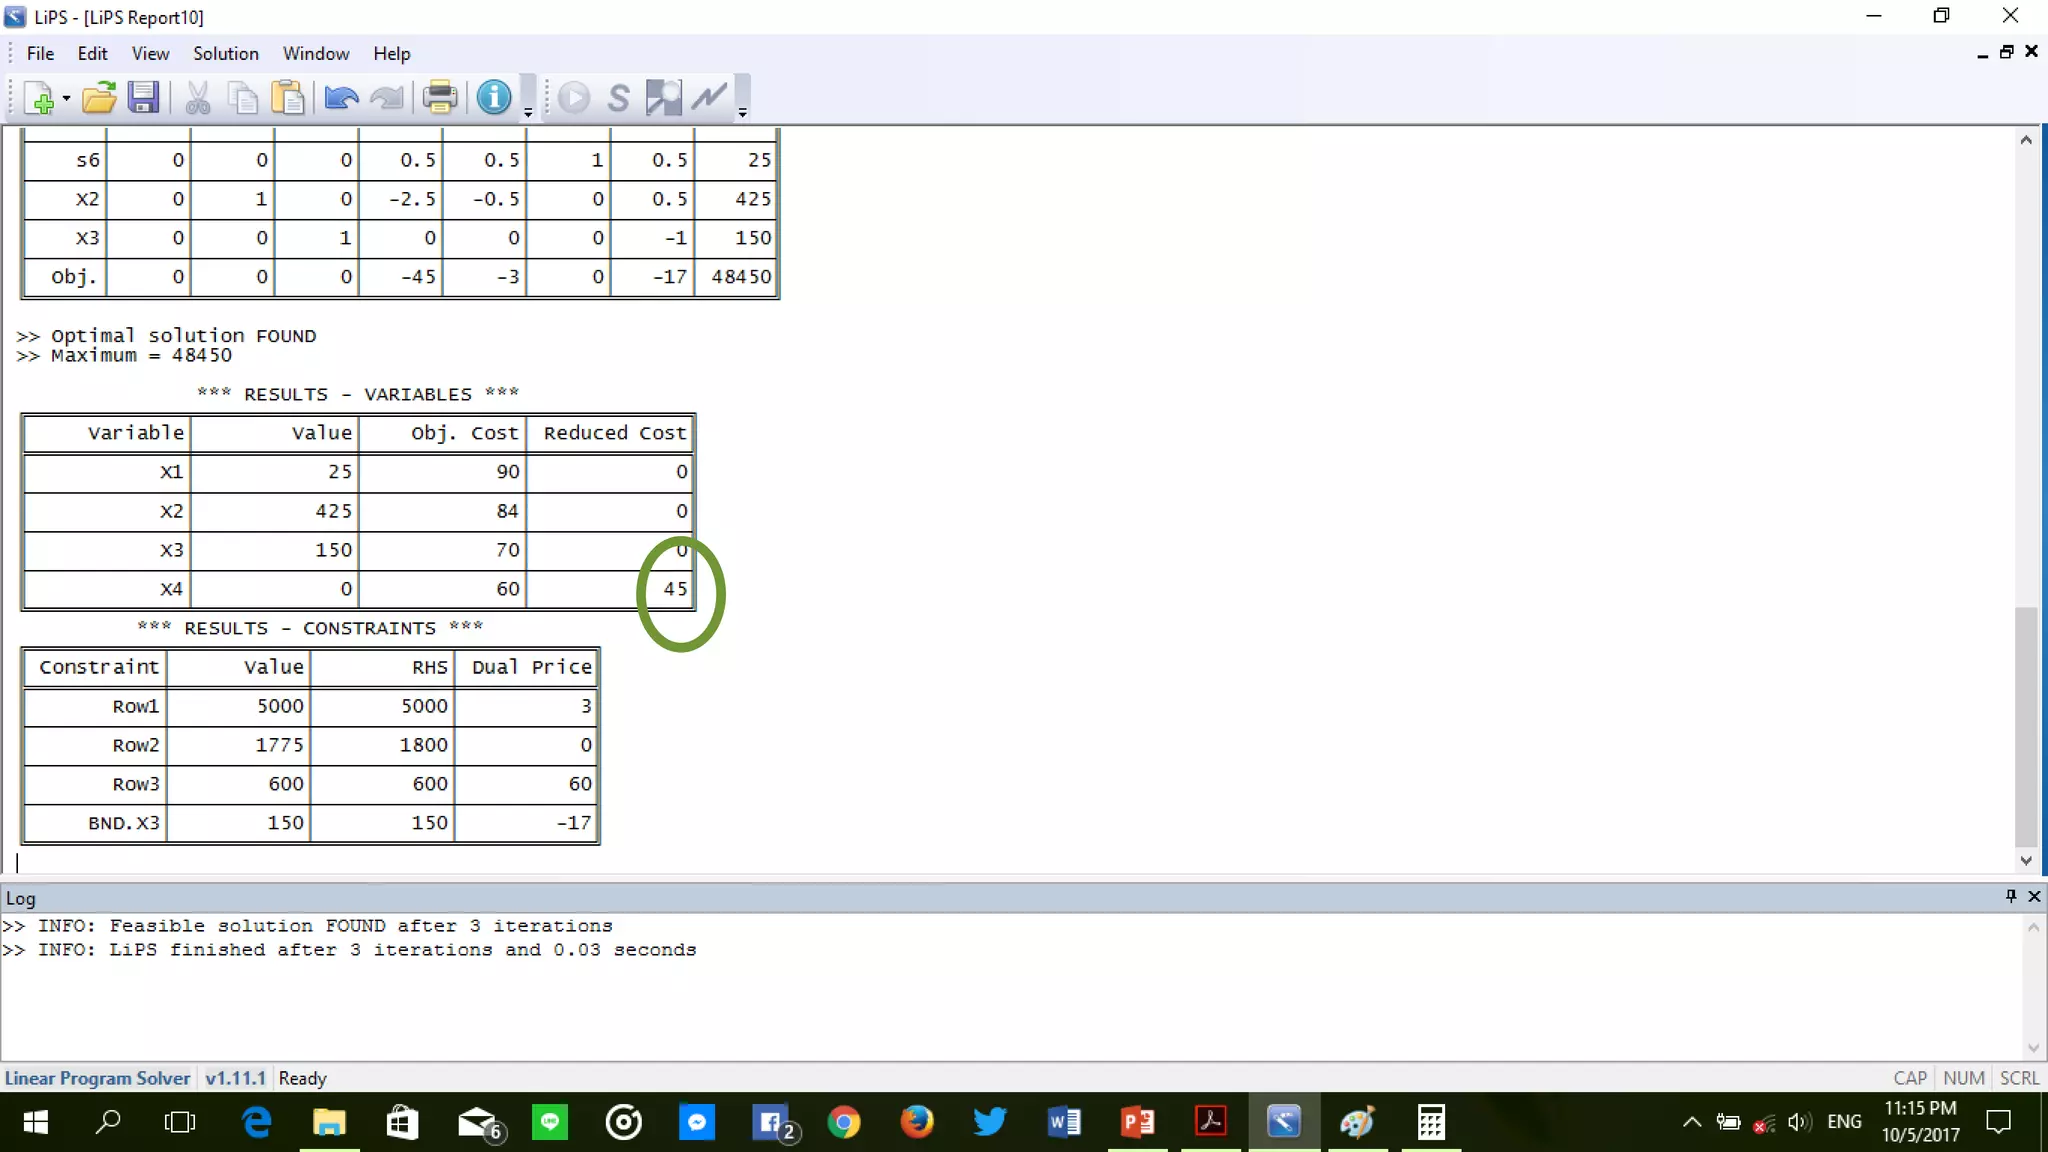Open the View menu
Screen dimensions: 2048x1152
point(150,54)
